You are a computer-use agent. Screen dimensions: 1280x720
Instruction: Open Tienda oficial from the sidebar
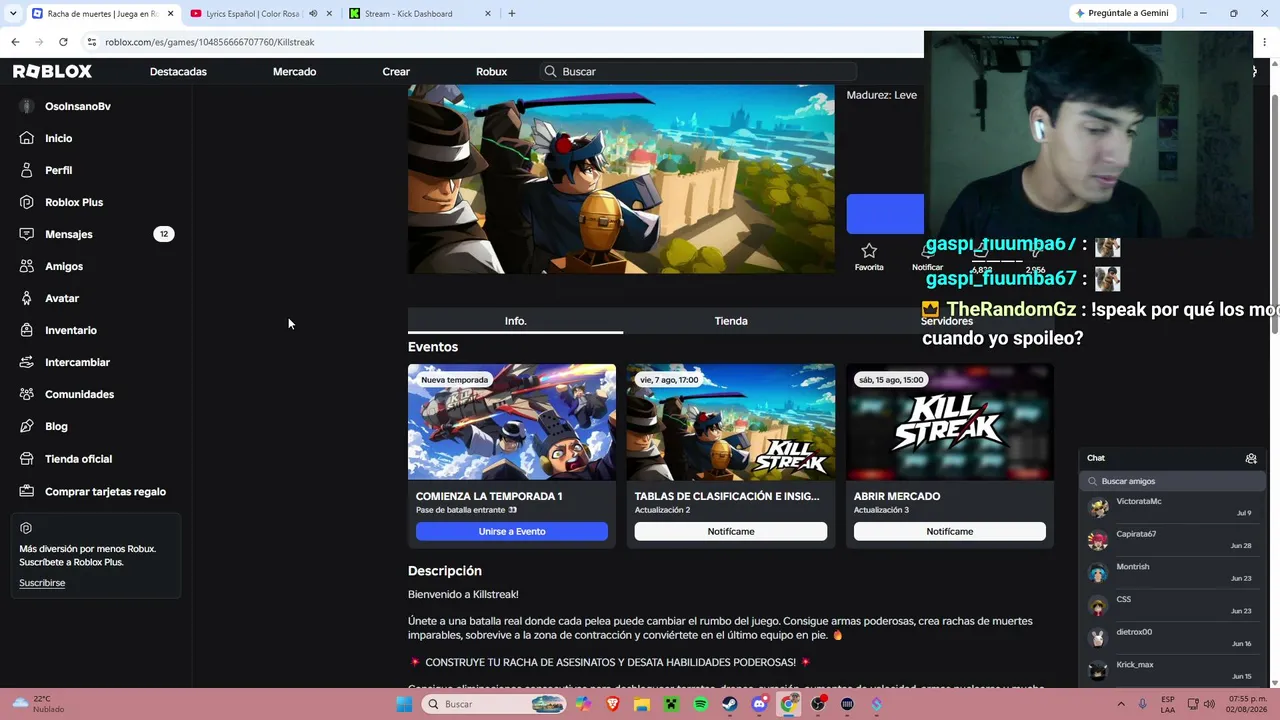coord(78,459)
